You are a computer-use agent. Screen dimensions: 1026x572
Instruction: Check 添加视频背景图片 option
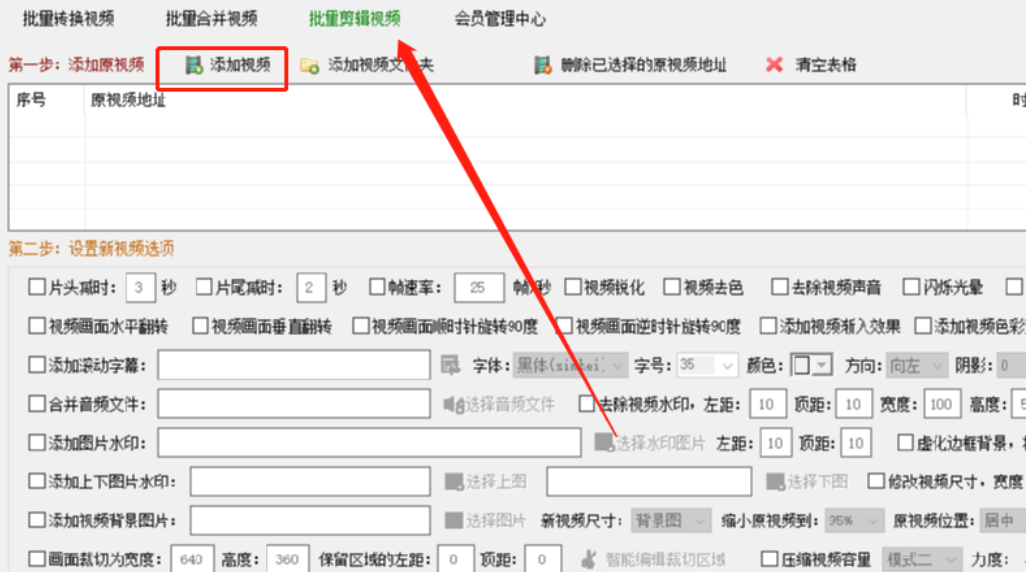(x=37, y=520)
